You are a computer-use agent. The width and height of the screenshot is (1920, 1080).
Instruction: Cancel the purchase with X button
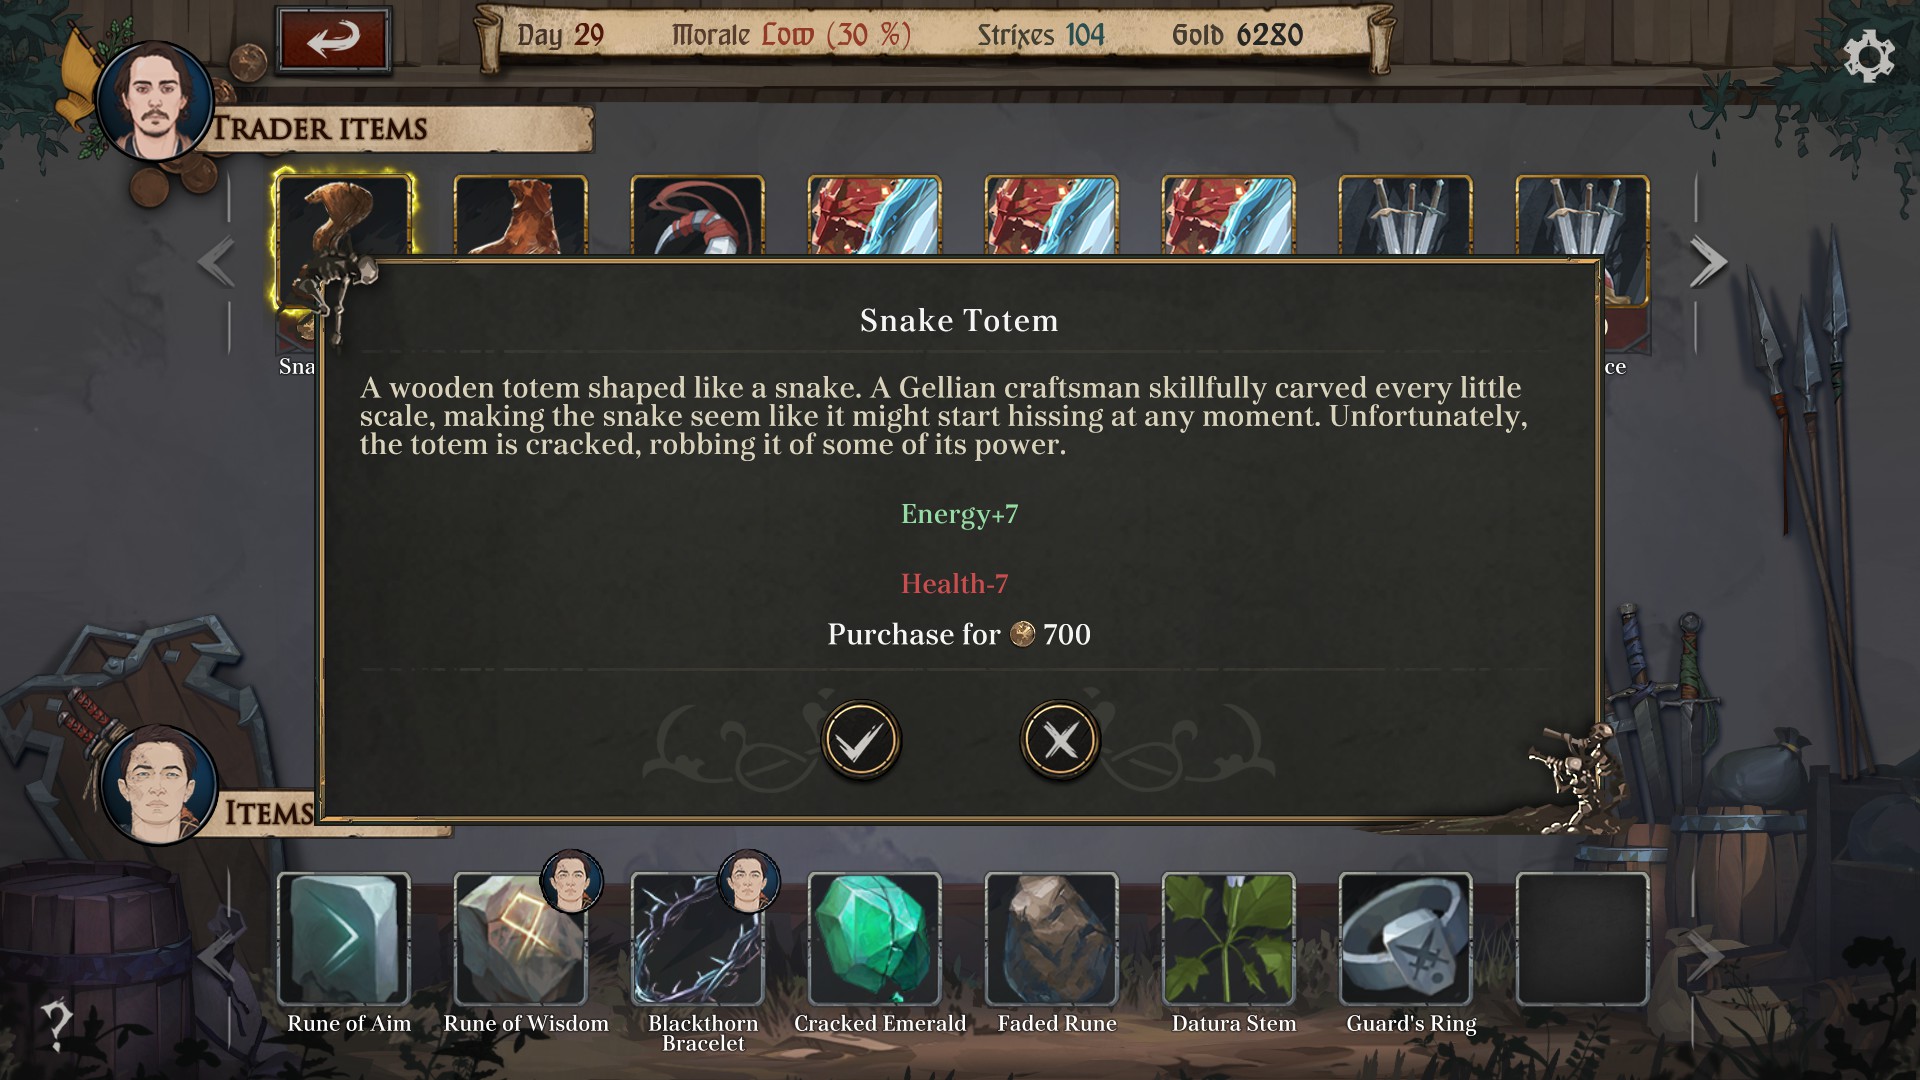coord(1060,741)
